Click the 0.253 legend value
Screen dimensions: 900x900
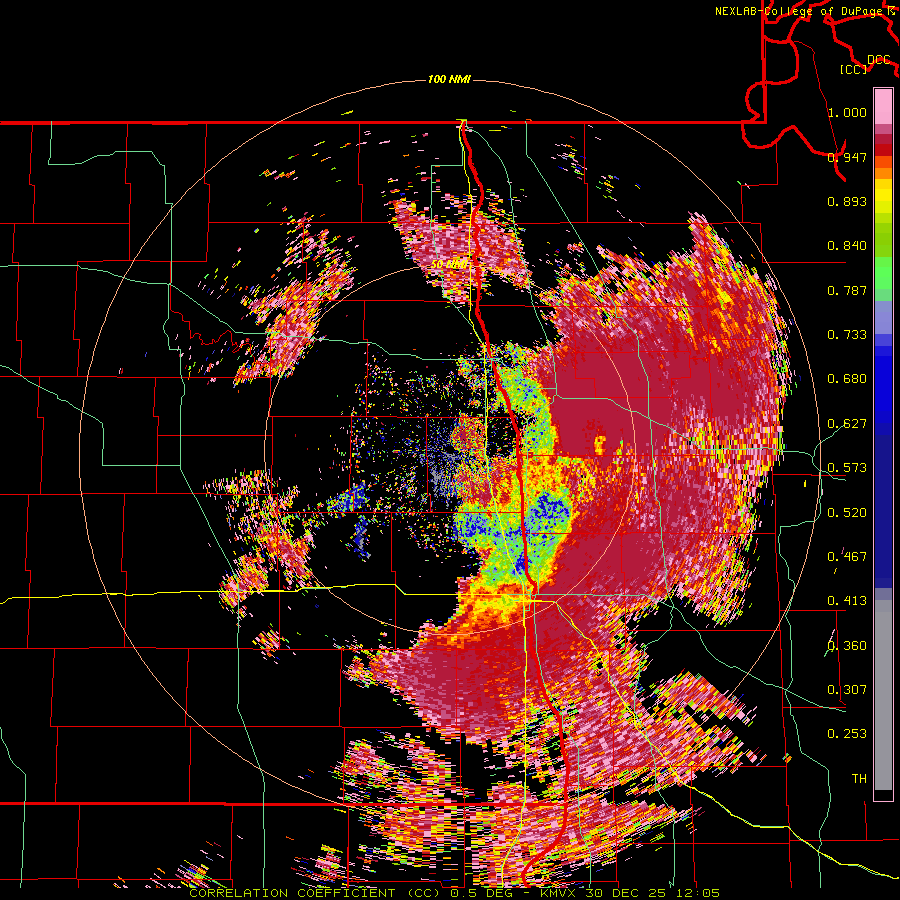[847, 734]
